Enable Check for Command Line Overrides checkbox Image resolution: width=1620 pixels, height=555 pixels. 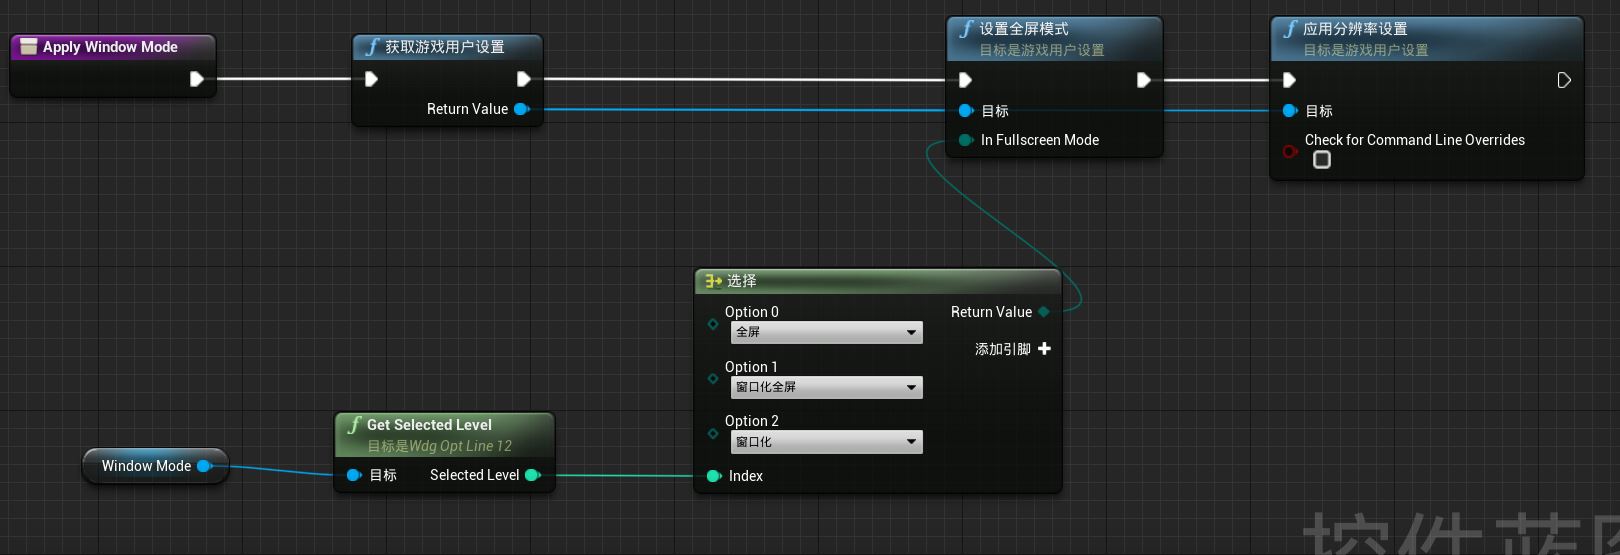click(x=1322, y=160)
